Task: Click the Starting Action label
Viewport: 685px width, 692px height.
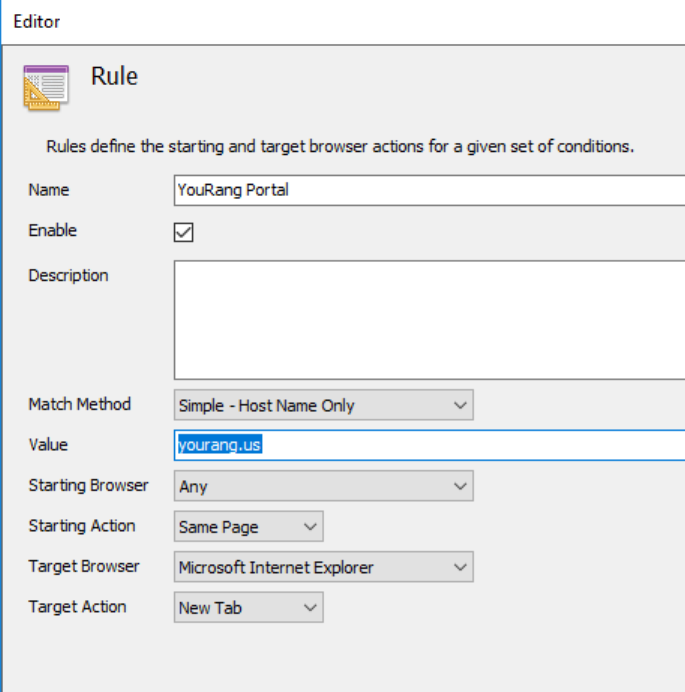Action: click(x=82, y=526)
